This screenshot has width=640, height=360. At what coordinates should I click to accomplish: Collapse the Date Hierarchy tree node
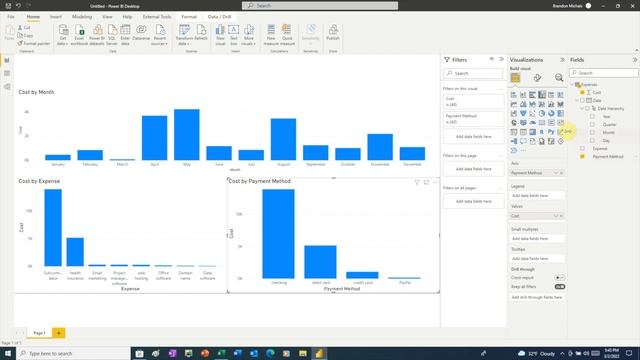(x=582, y=109)
